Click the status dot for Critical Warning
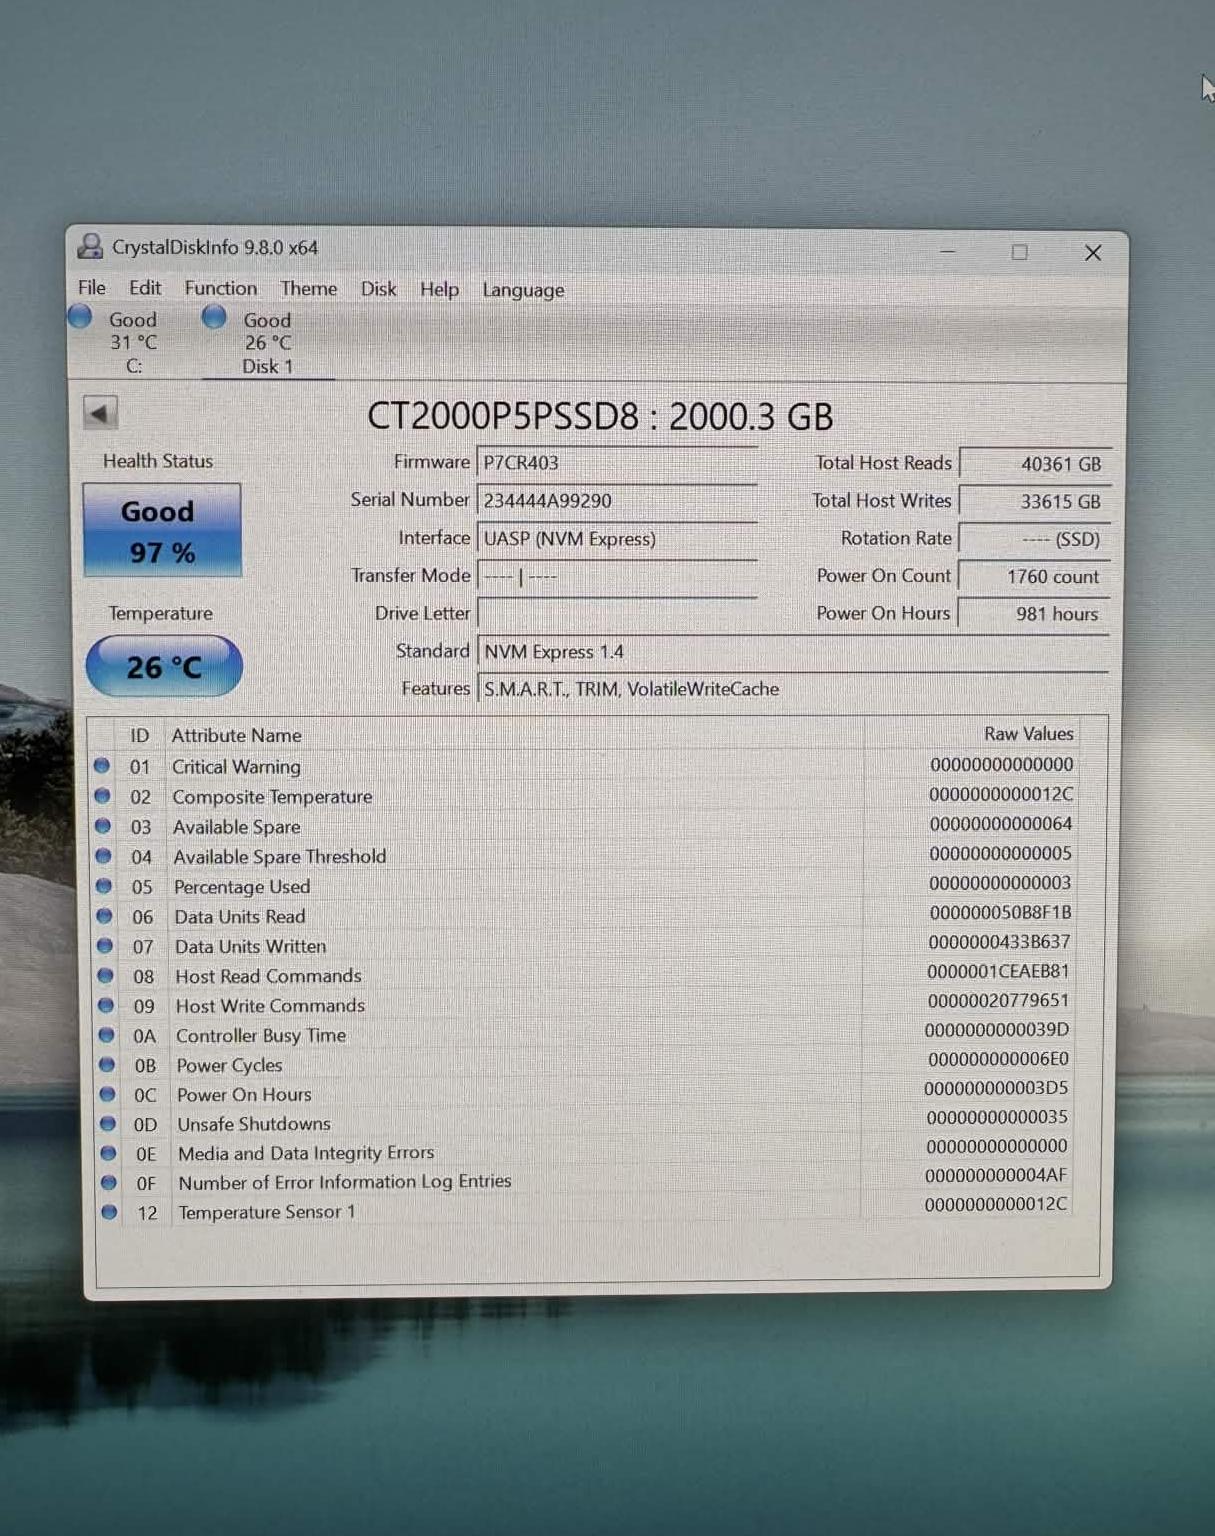 (x=101, y=766)
